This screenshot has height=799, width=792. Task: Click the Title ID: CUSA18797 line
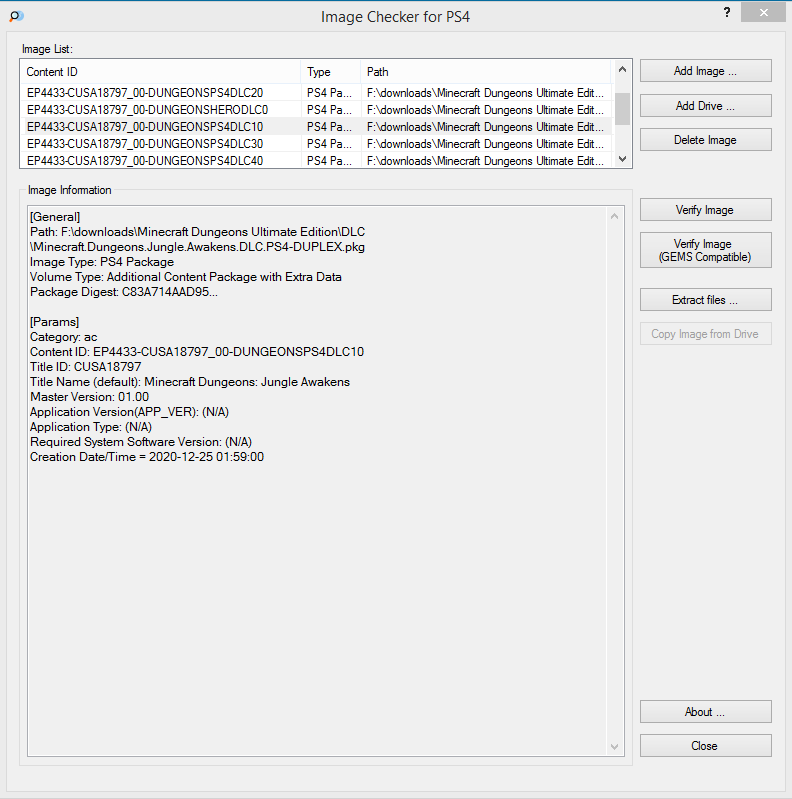pyautogui.click(x=86, y=367)
